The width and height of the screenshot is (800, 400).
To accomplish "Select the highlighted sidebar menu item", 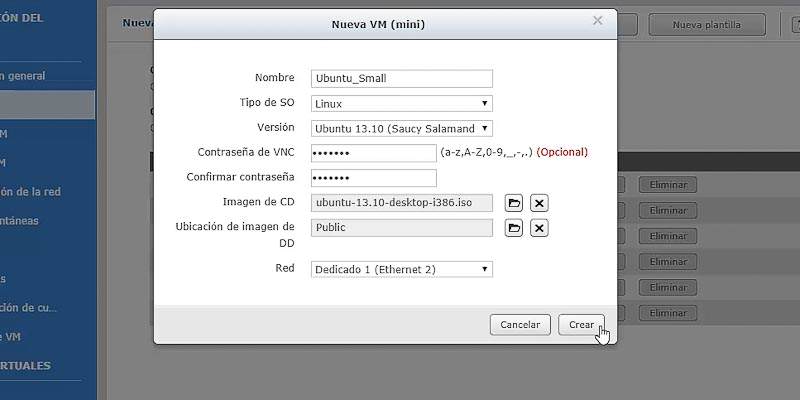I will [47, 105].
